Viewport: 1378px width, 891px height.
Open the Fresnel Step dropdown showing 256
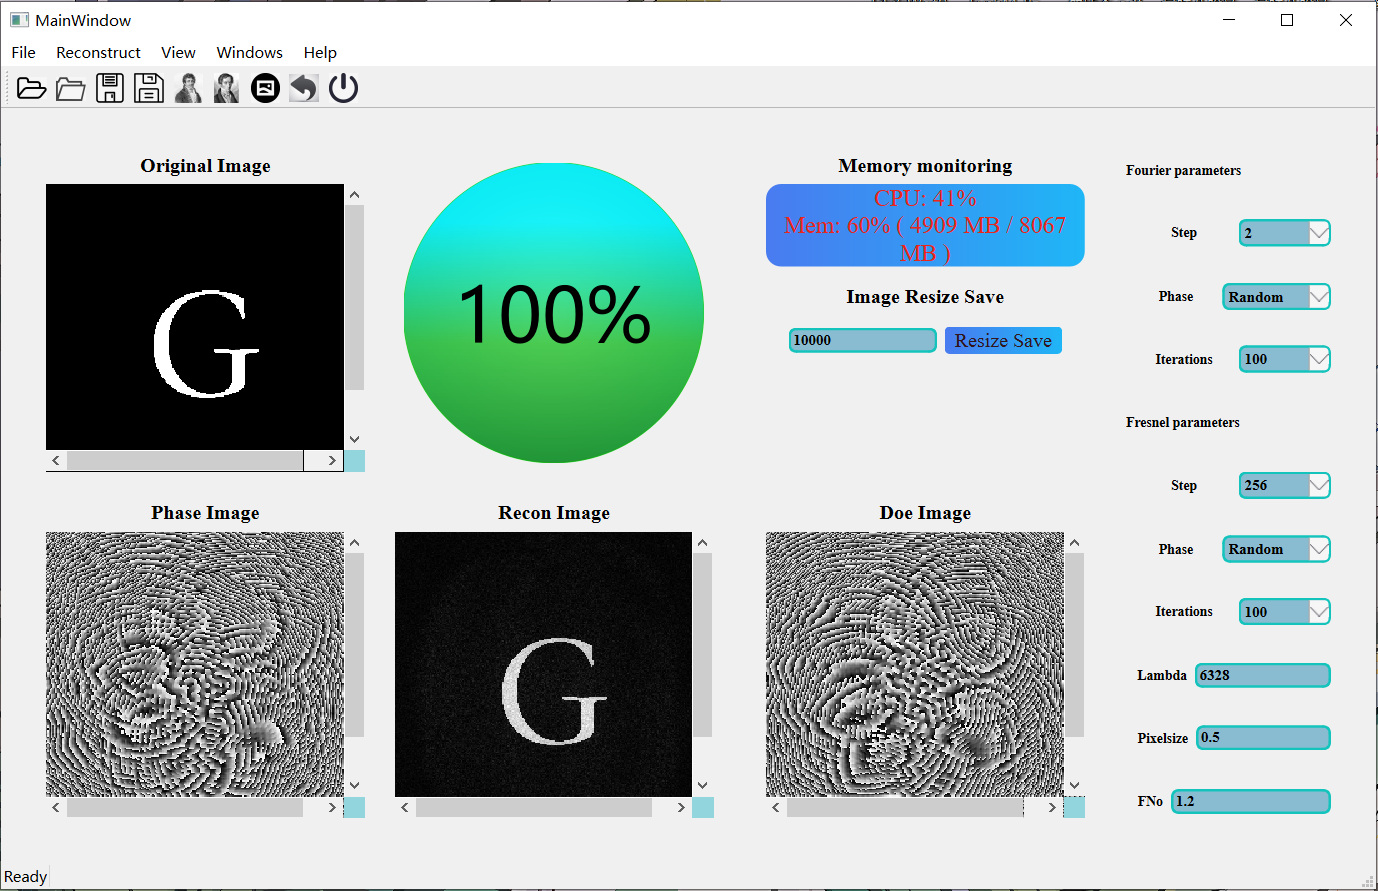point(1284,485)
